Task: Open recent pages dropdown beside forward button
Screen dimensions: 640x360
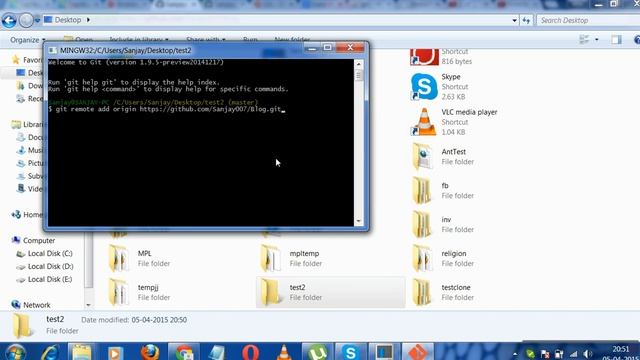Action: tap(37, 20)
